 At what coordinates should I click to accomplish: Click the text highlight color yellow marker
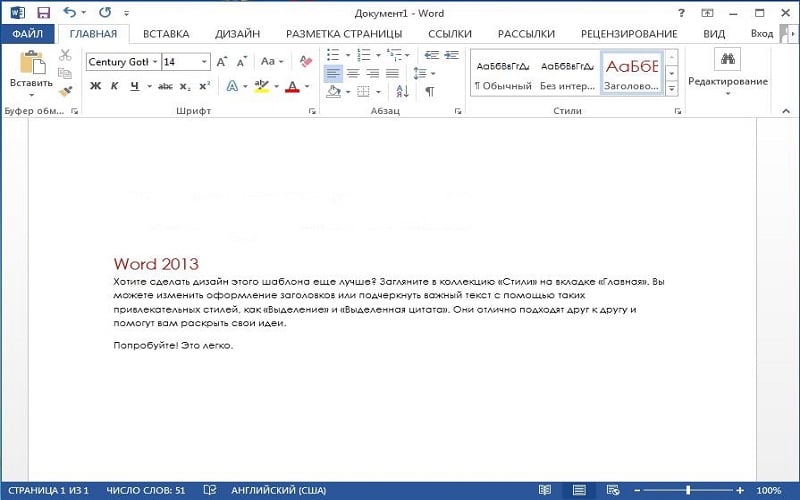click(x=262, y=86)
